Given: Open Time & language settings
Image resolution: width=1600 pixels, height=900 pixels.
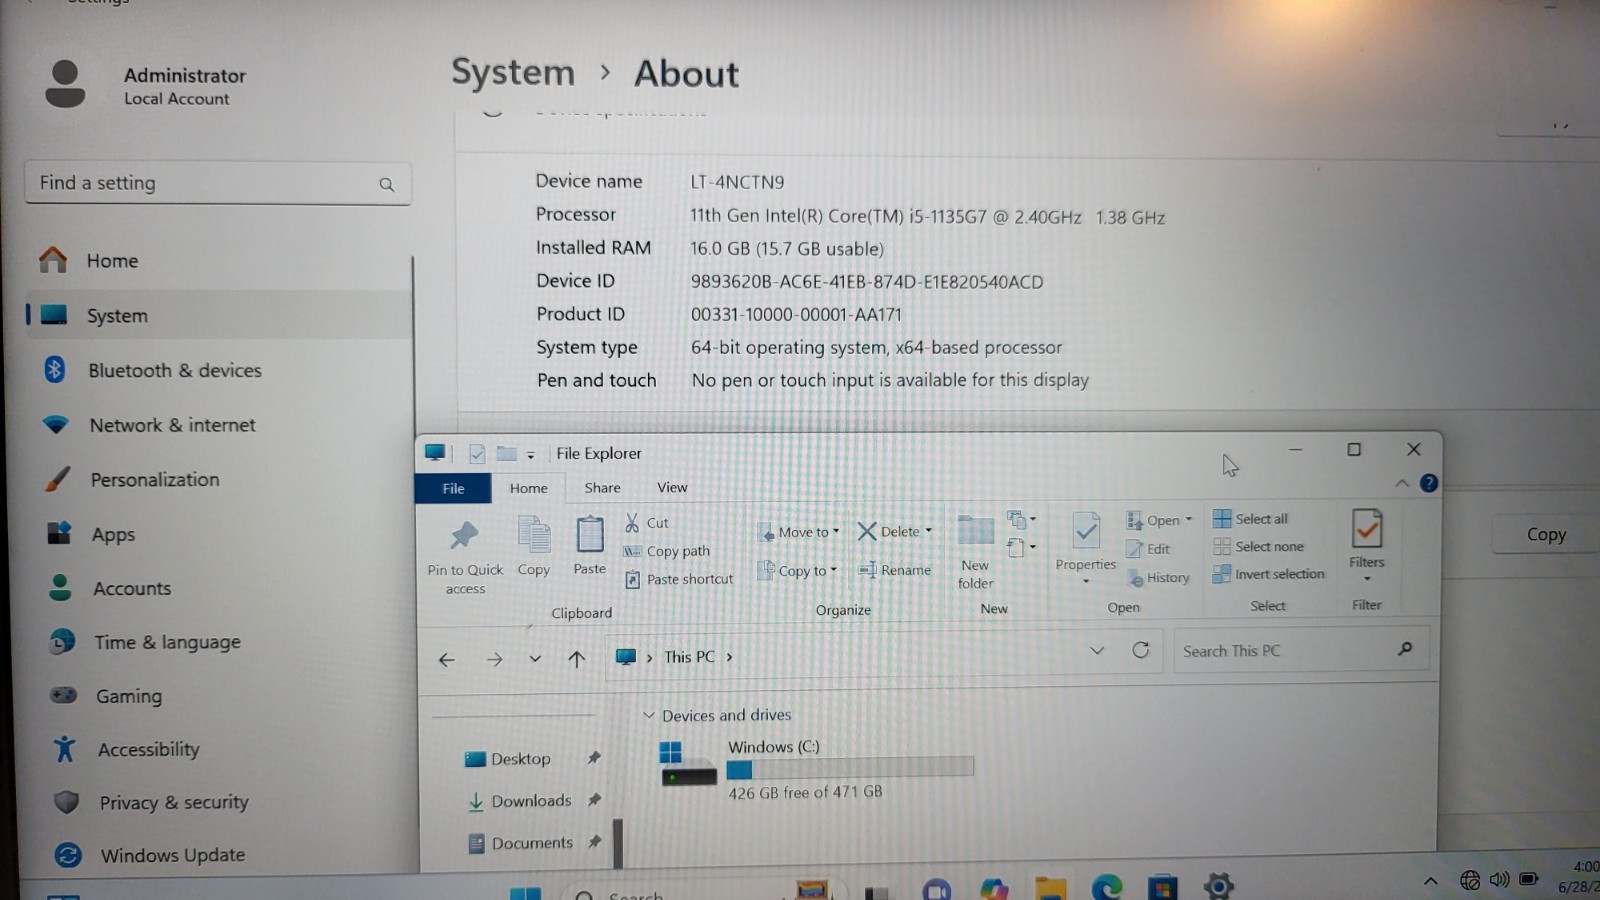Looking at the screenshot, I should point(218,642).
